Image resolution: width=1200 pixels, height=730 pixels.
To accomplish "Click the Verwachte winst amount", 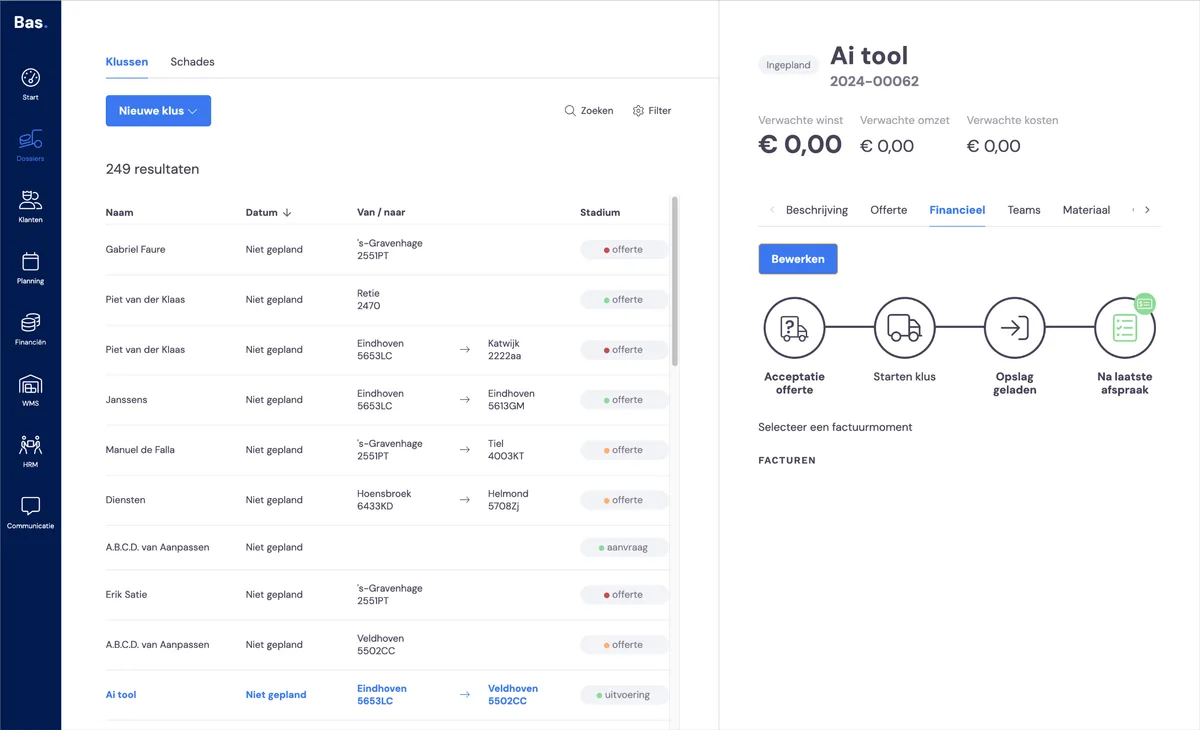I will [x=800, y=144].
